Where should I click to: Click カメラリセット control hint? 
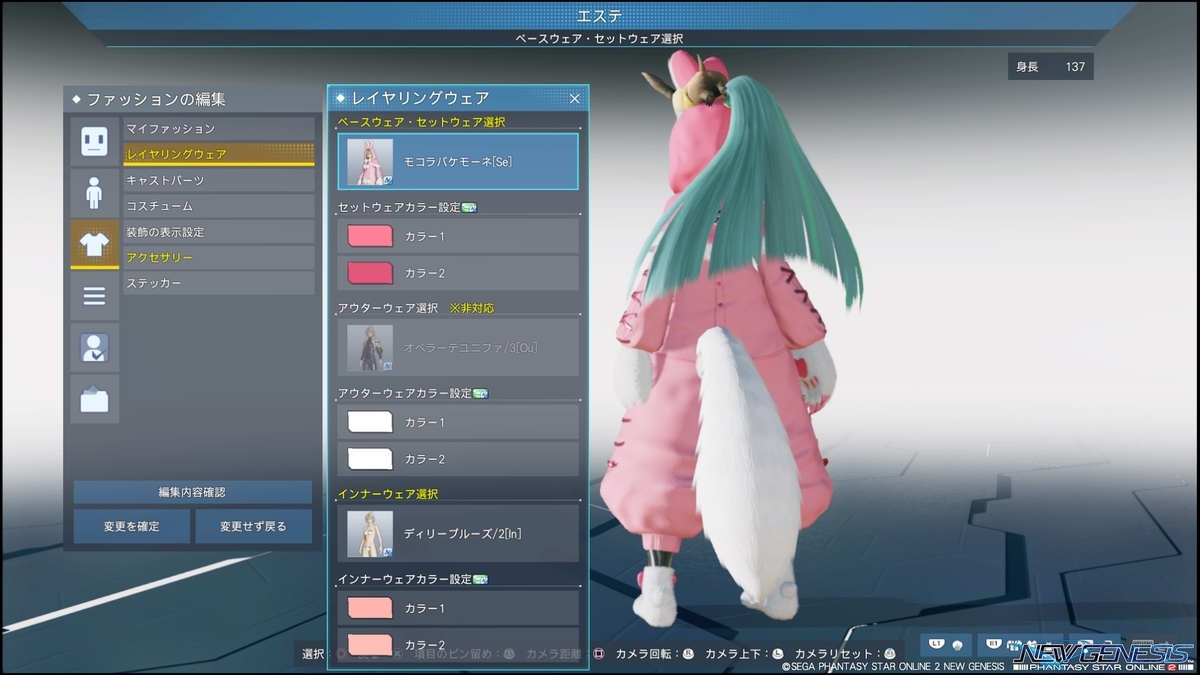point(845,654)
